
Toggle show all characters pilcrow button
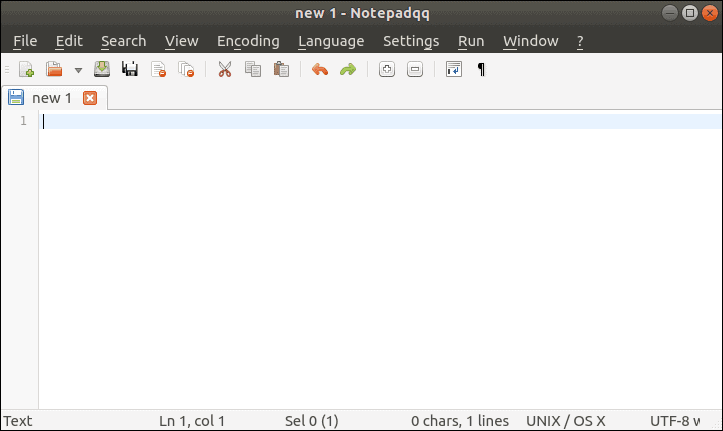pos(481,69)
